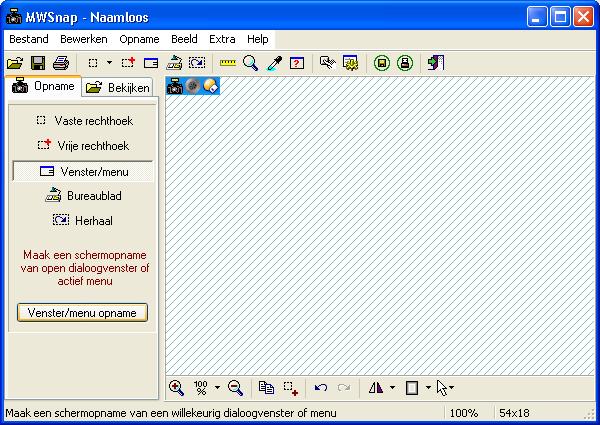Screen dimensions: 600x425
Task: Open the 100% zoom level dropdown
Action: [x=217, y=387]
